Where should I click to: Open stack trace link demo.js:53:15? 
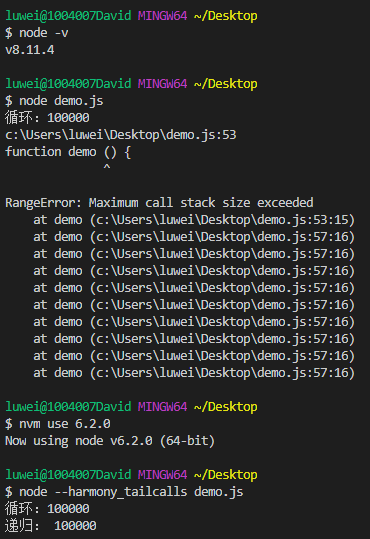[x=222, y=220]
